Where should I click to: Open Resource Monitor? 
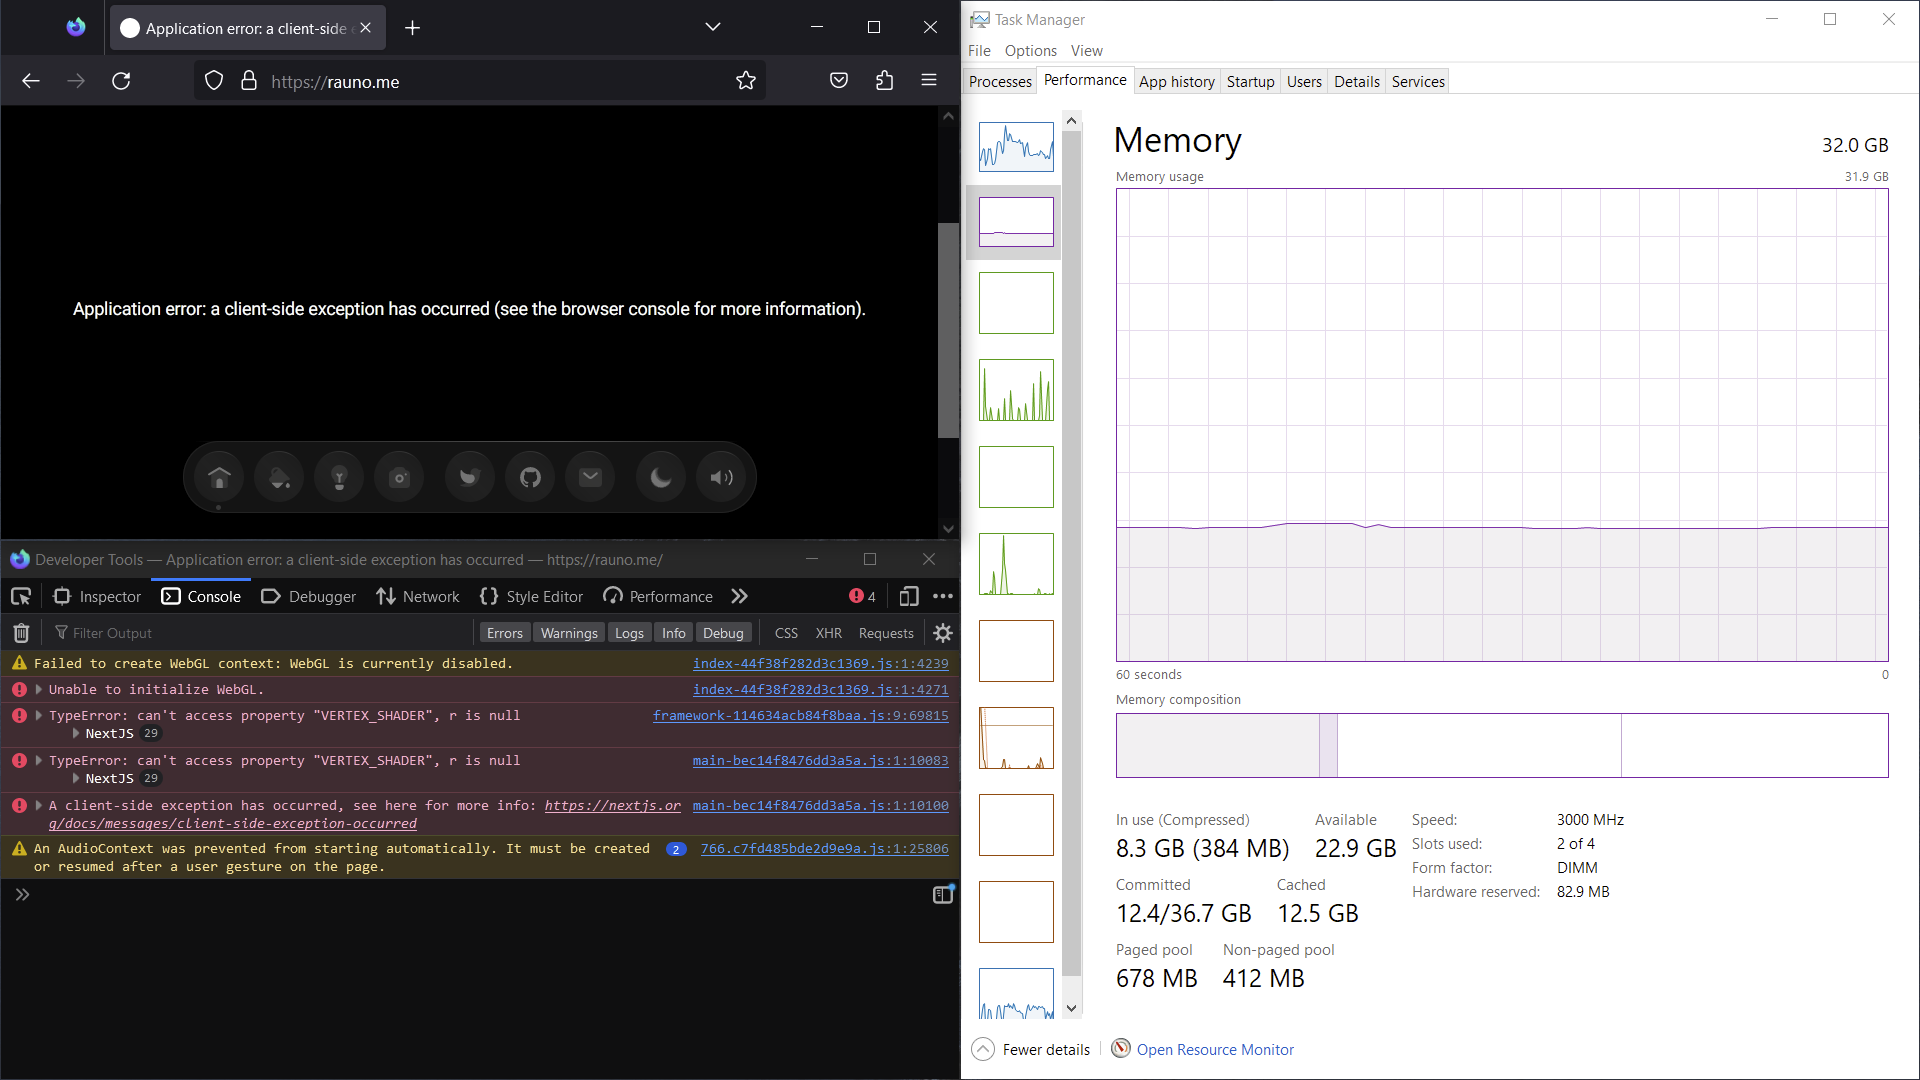(1214, 1049)
